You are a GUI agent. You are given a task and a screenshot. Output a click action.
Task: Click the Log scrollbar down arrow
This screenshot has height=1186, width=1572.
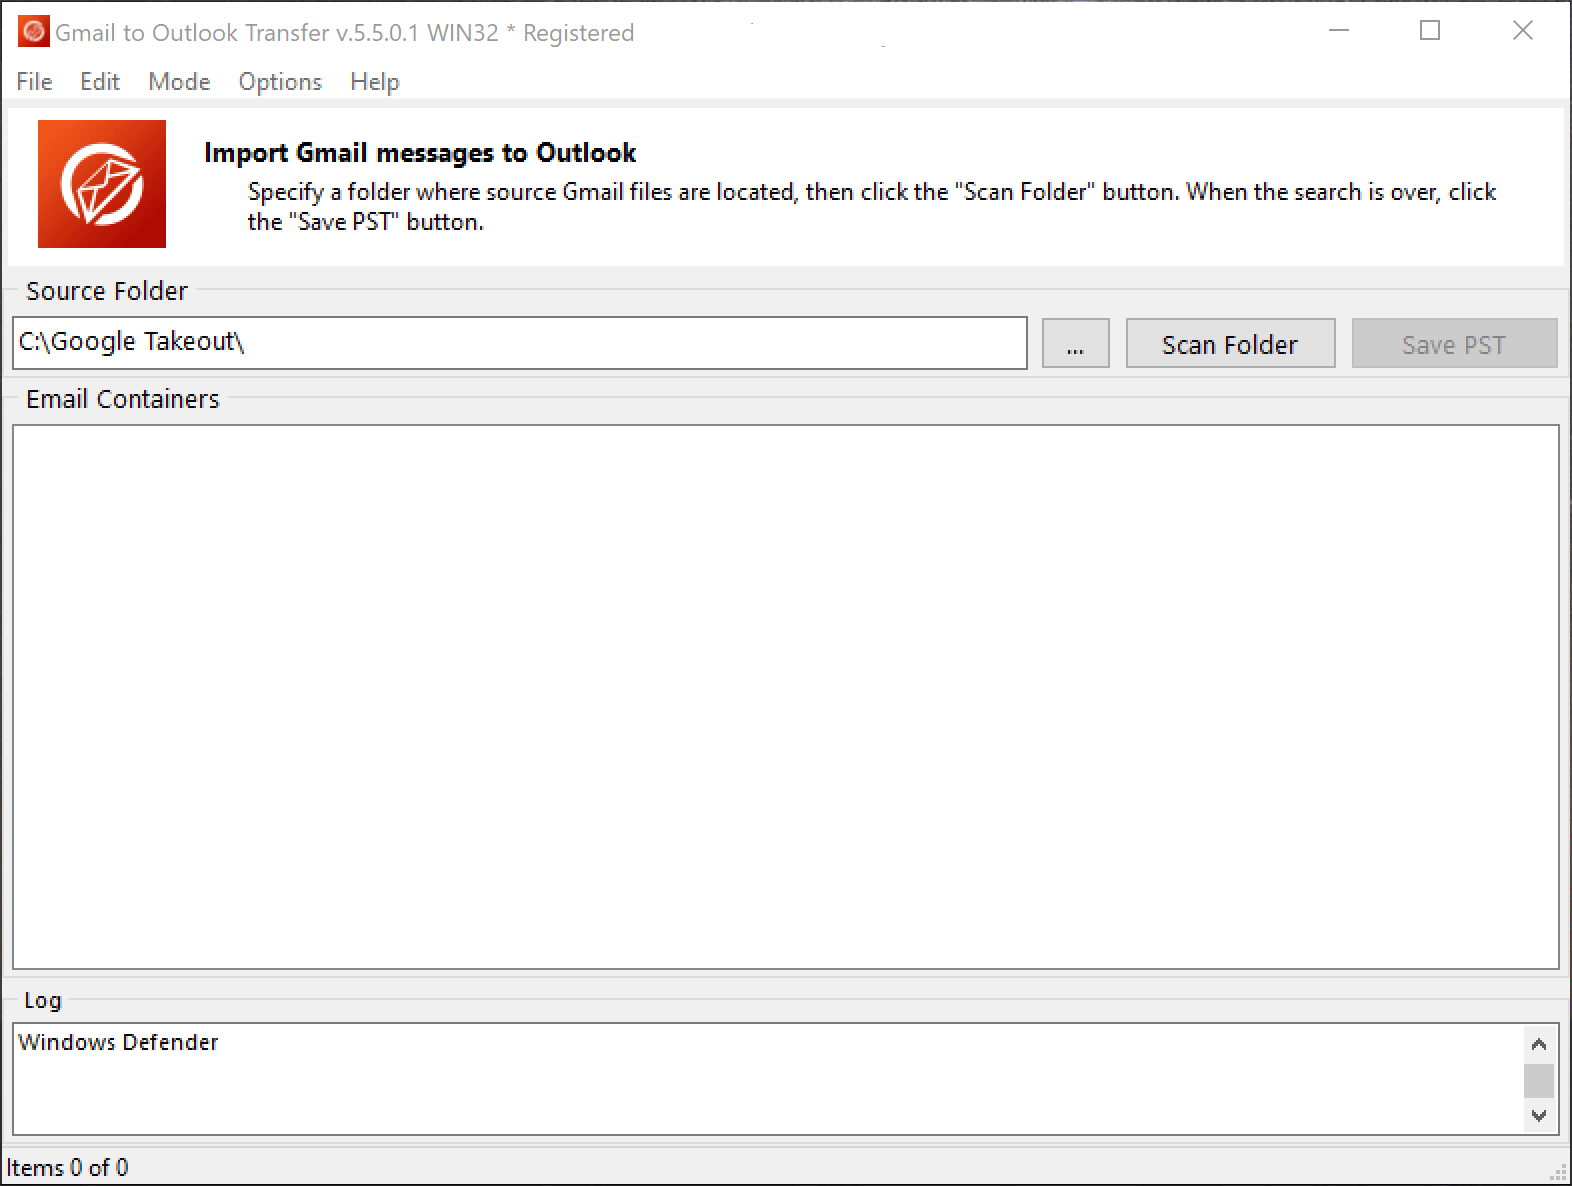click(1539, 1114)
